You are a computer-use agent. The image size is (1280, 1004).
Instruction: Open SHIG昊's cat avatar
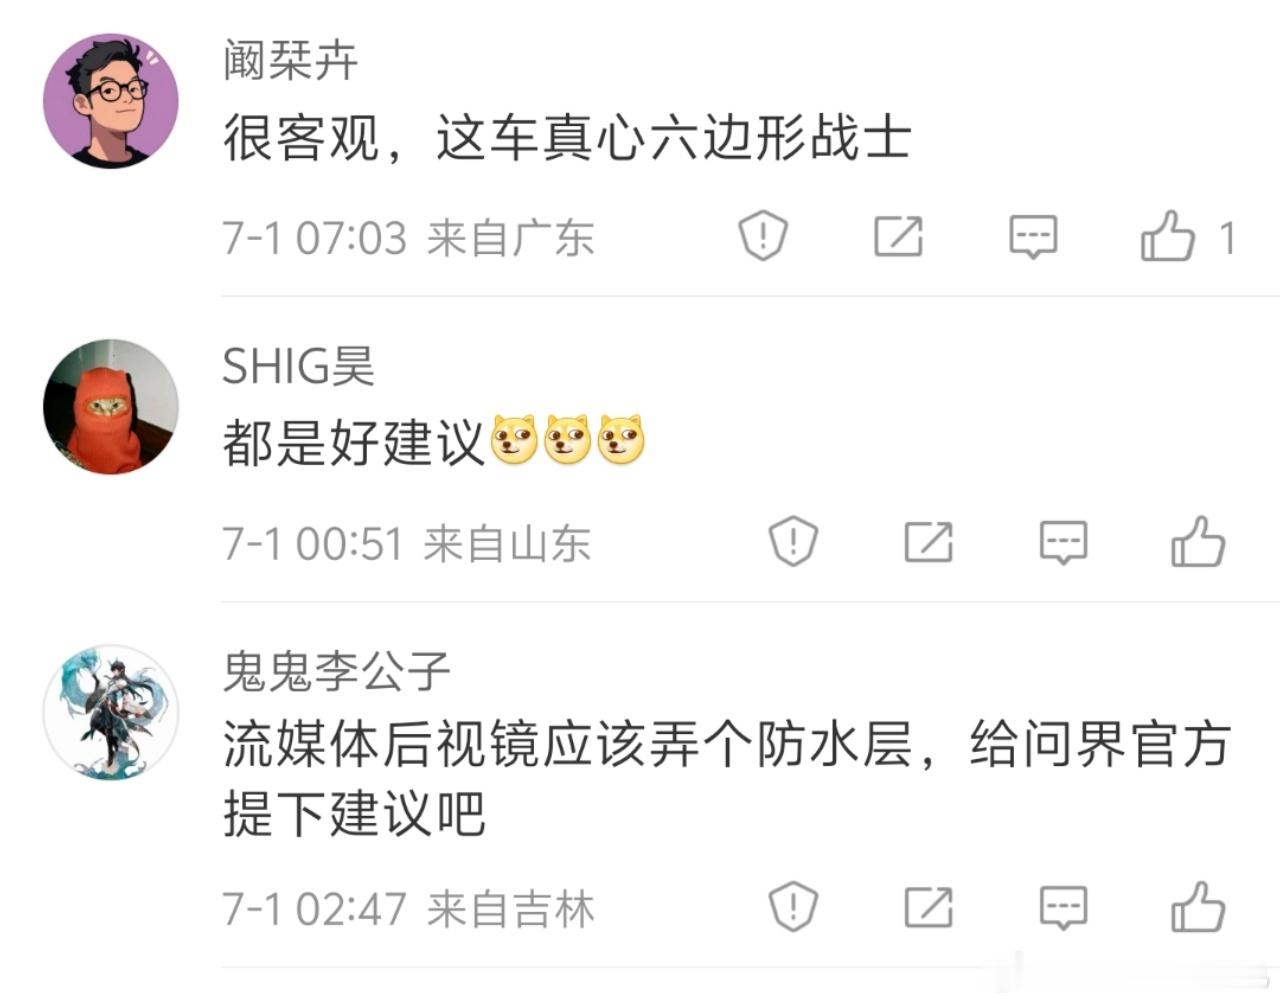click(111, 406)
